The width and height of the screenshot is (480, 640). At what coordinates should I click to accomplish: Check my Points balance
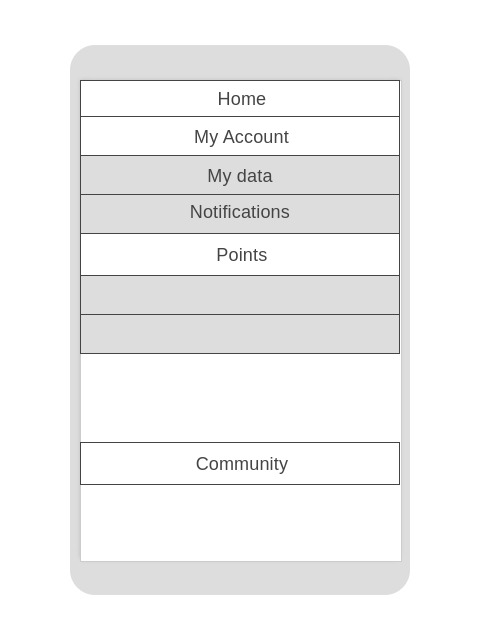tap(240, 255)
